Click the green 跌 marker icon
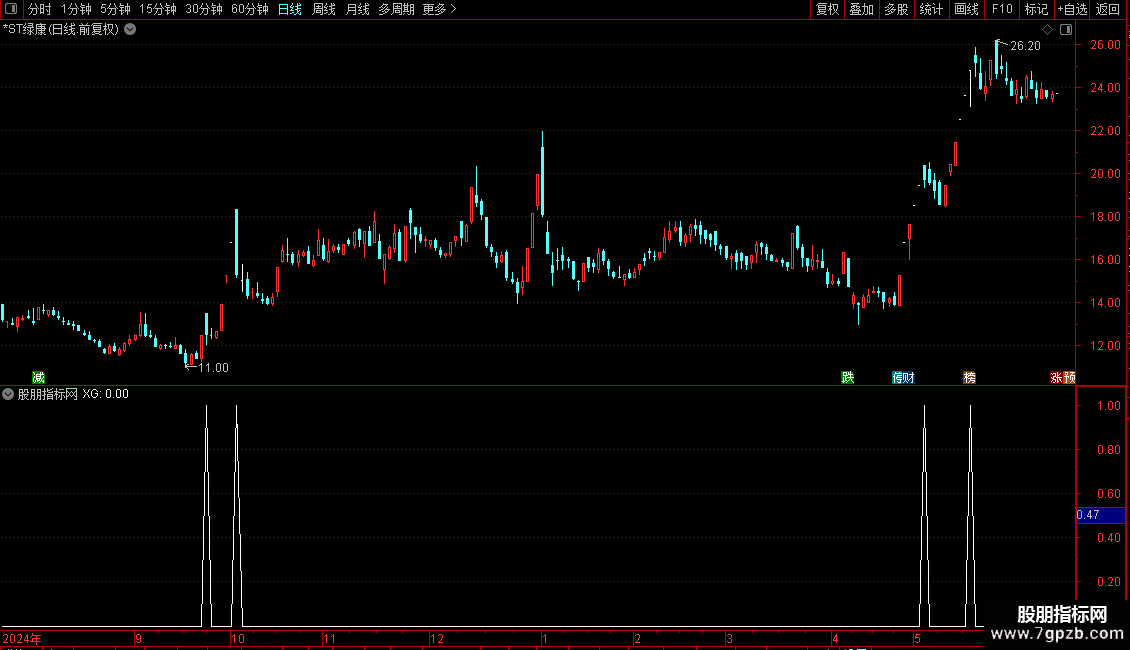 pos(848,378)
